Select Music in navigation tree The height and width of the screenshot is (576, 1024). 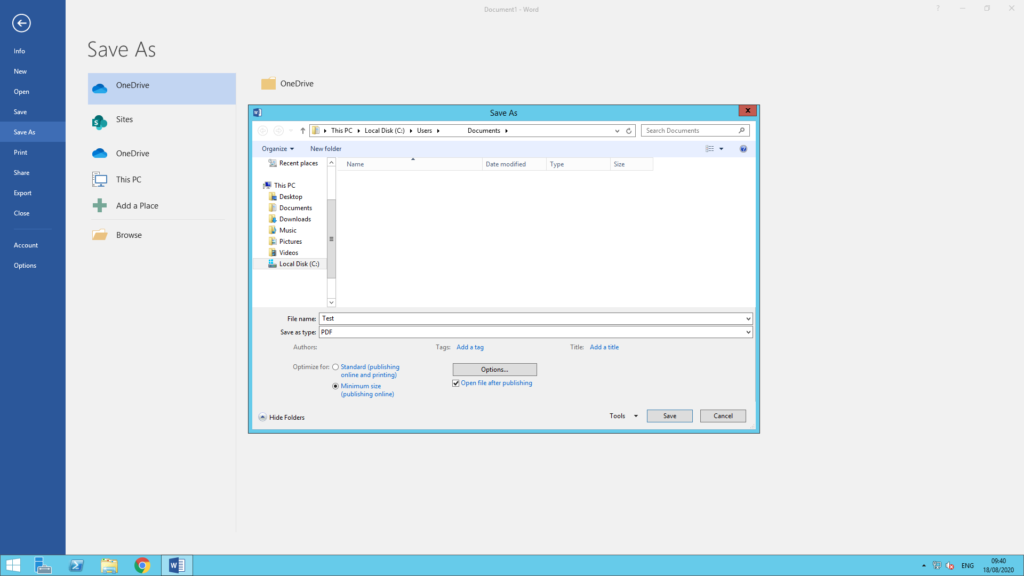point(287,231)
